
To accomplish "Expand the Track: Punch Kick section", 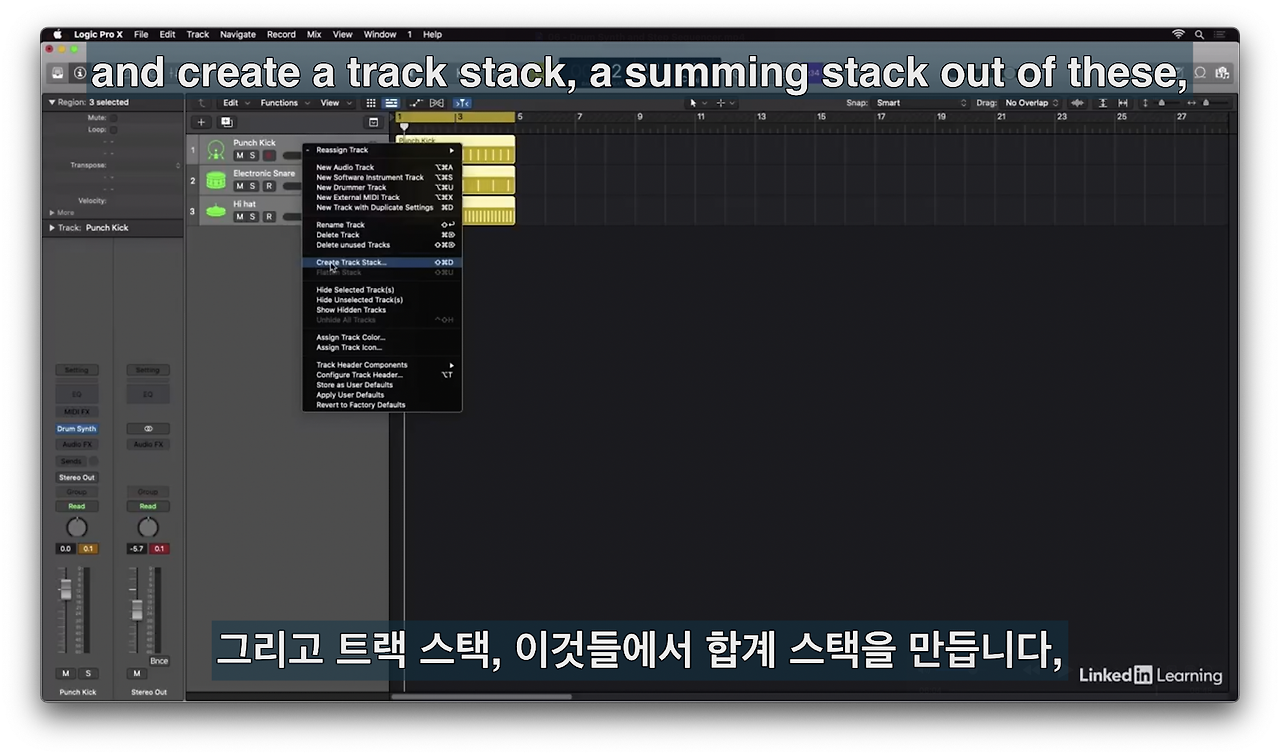I will (x=52, y=228).
